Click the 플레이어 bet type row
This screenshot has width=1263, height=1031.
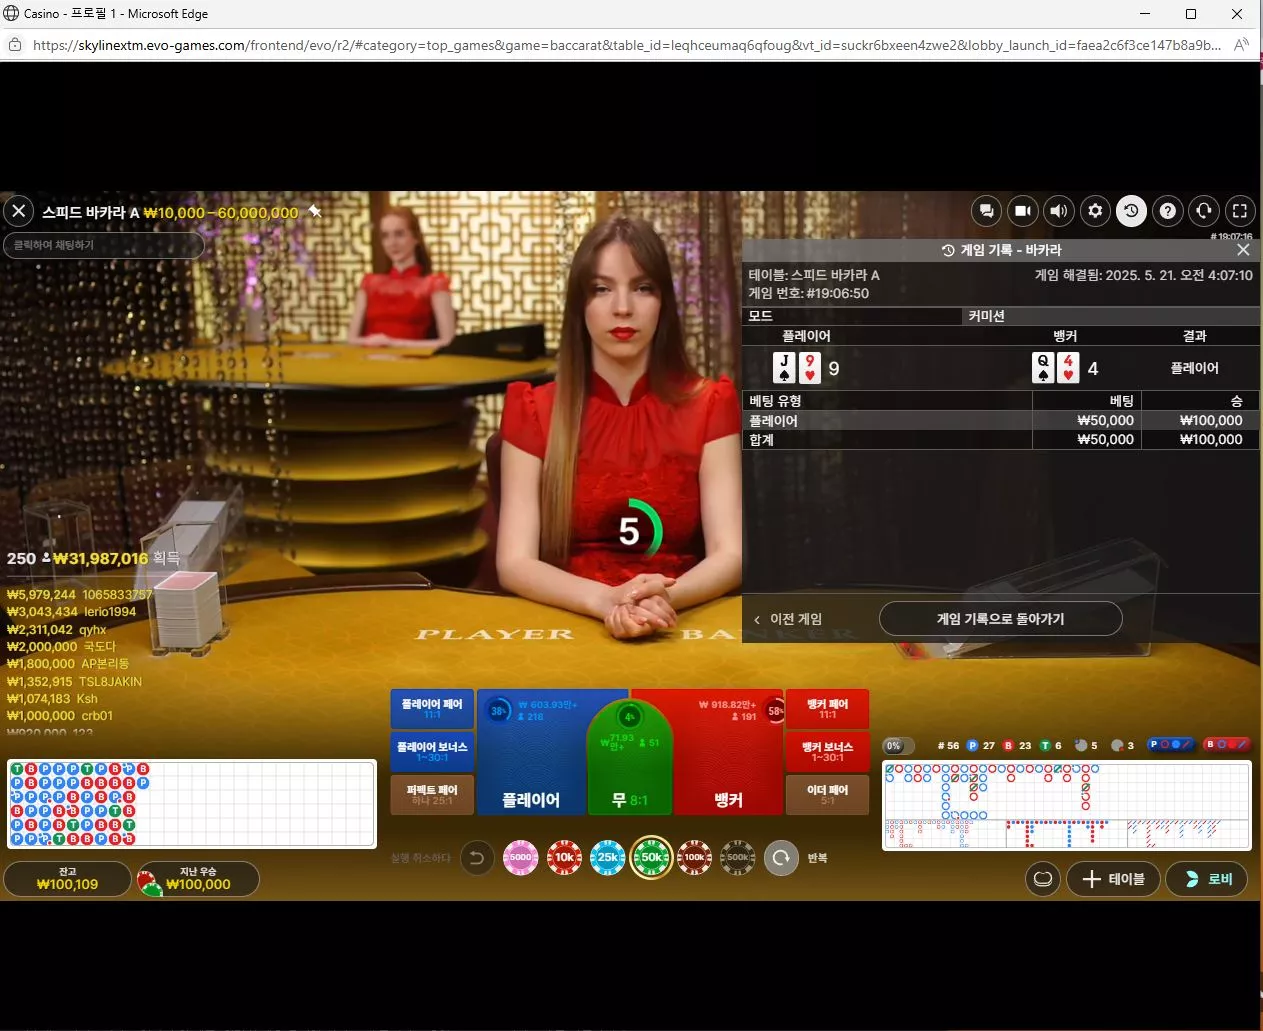click(1000, 421)
